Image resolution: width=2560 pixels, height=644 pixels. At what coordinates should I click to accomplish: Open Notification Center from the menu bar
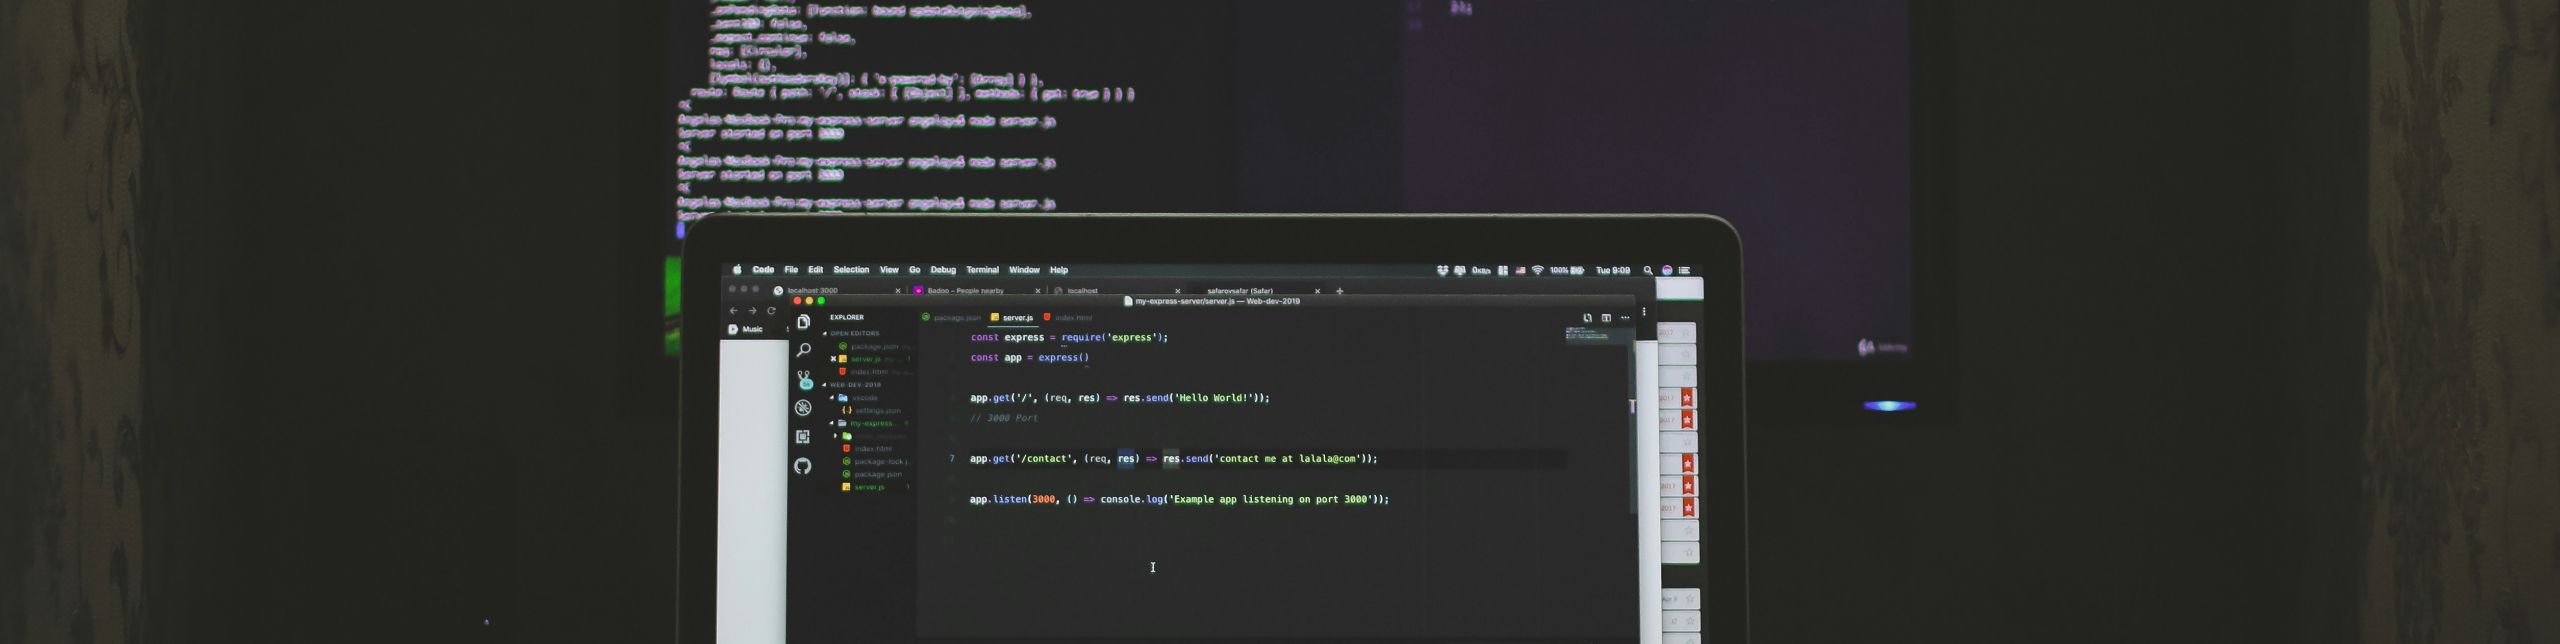click(x=1685, y=271)
